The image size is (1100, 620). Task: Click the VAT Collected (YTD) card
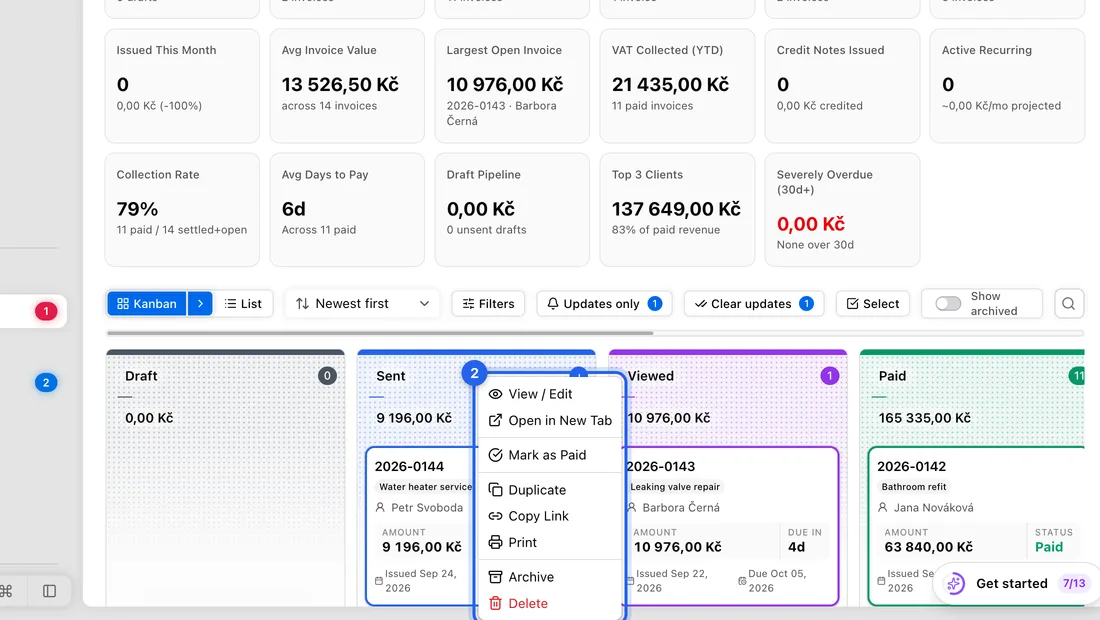[x=677, y=86]
